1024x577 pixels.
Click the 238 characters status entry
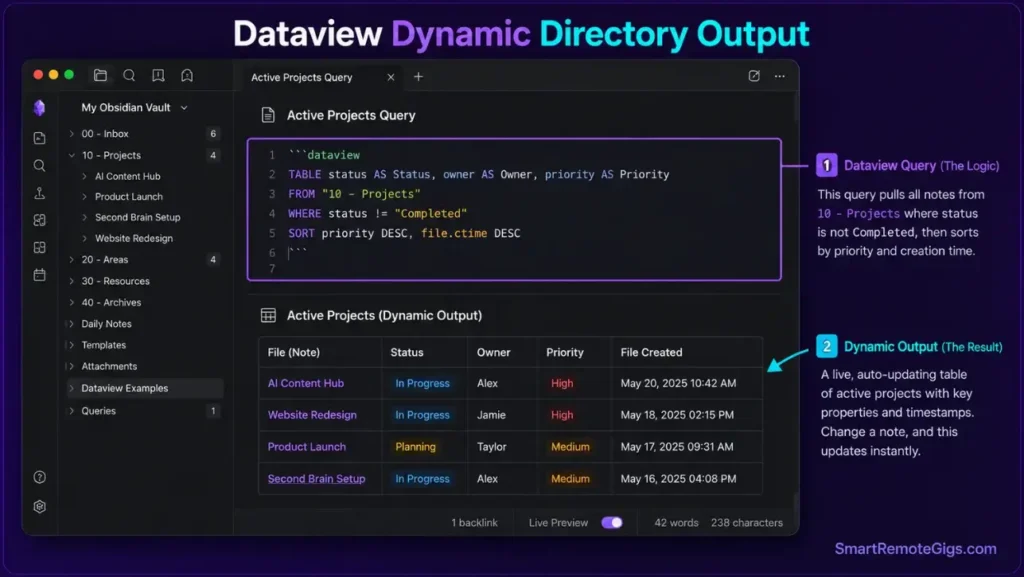(746, 523)
